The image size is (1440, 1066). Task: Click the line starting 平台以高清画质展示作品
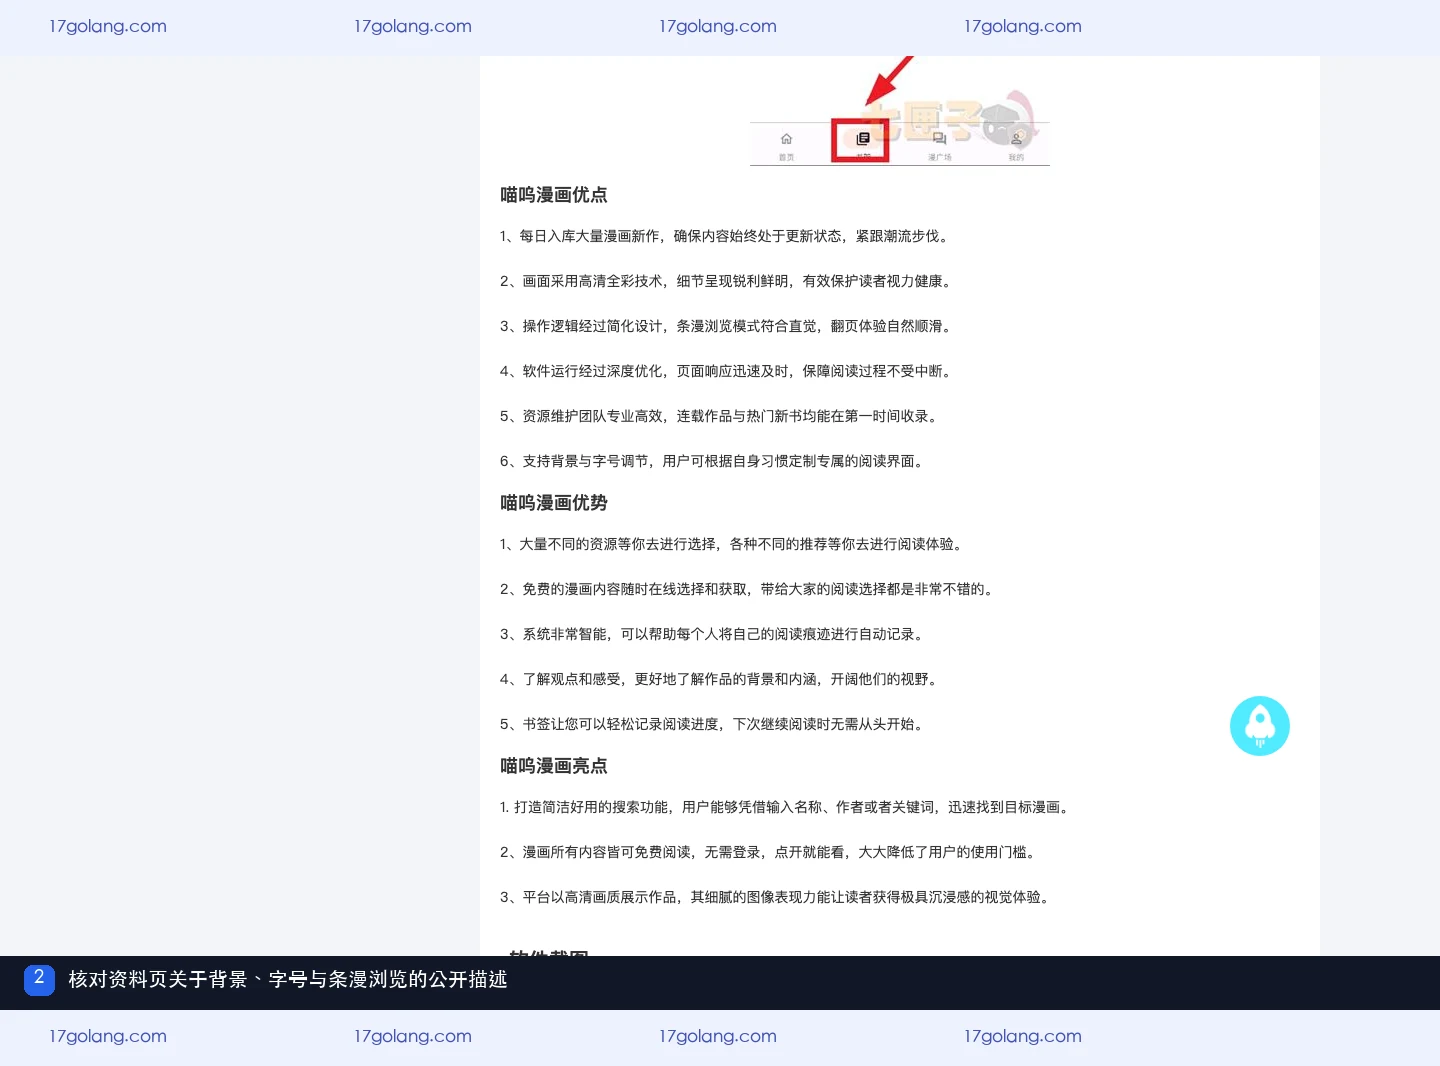[x=777, y=897]
